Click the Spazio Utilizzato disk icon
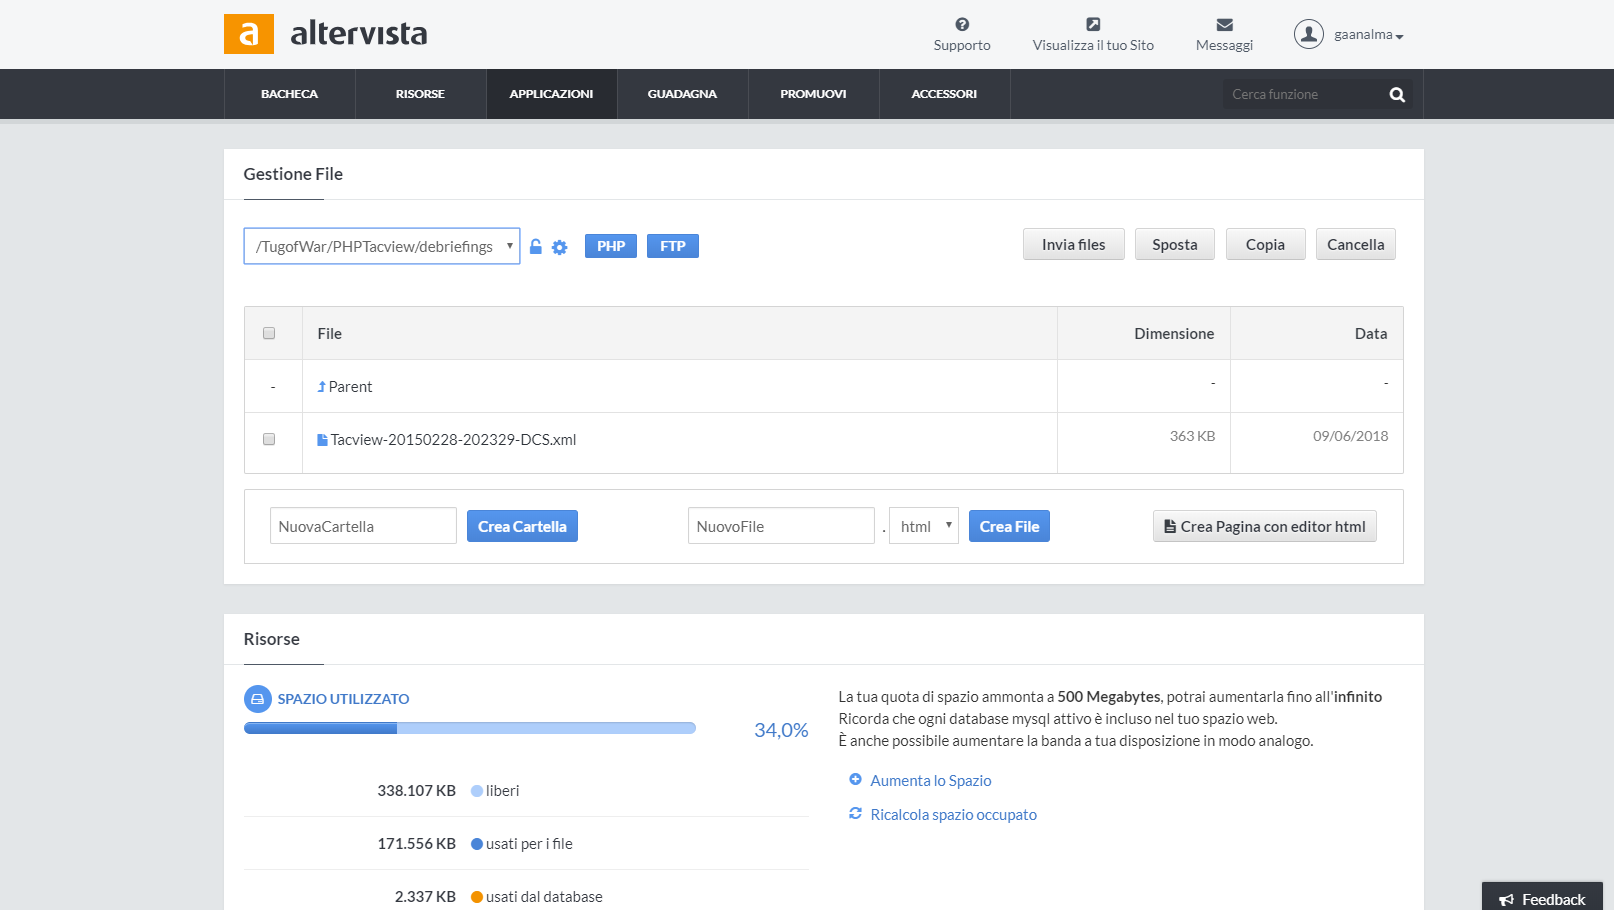 click(258, 699)
